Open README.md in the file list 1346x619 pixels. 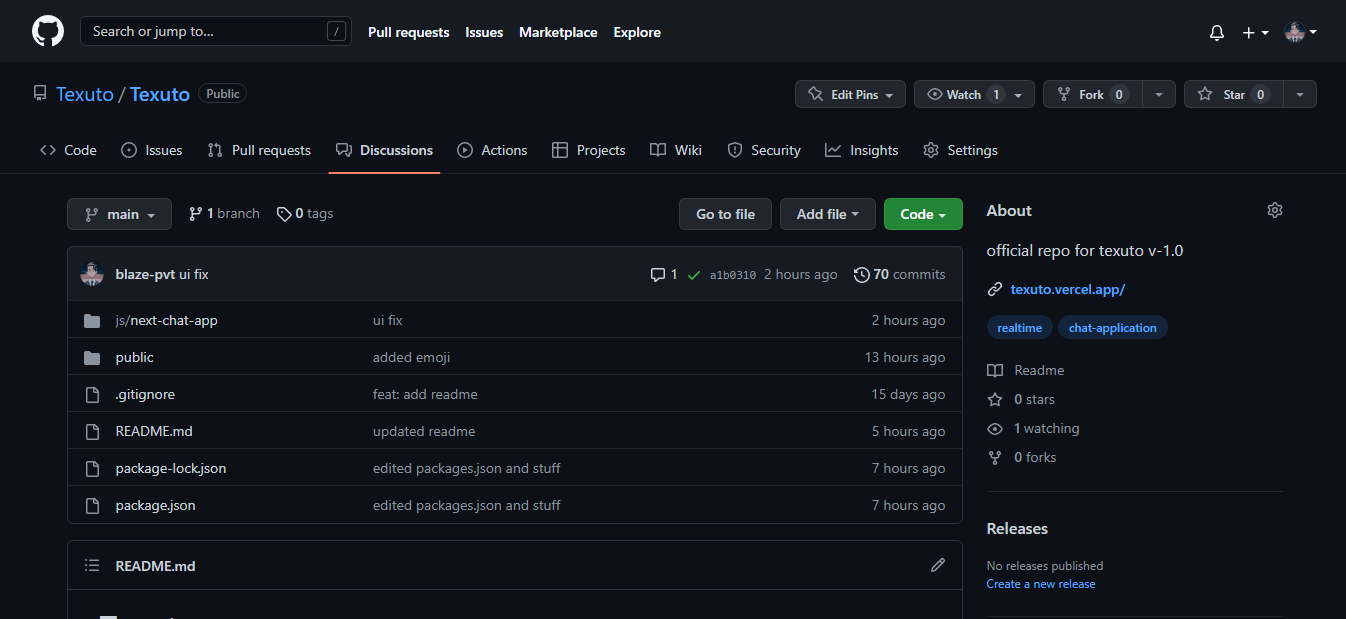coord(154,431)
